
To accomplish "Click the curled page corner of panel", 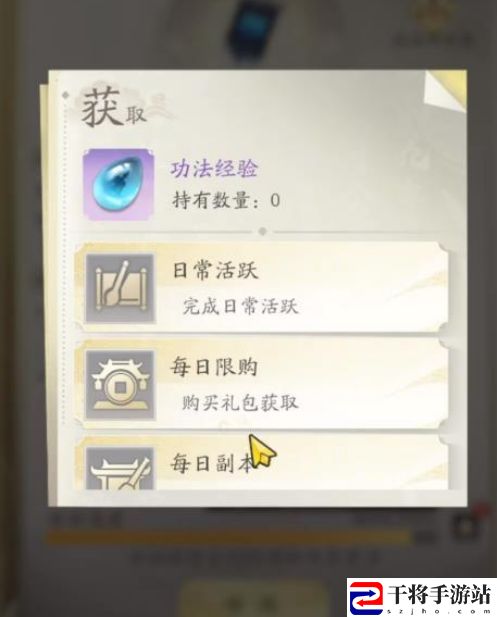I will point(445,90).
